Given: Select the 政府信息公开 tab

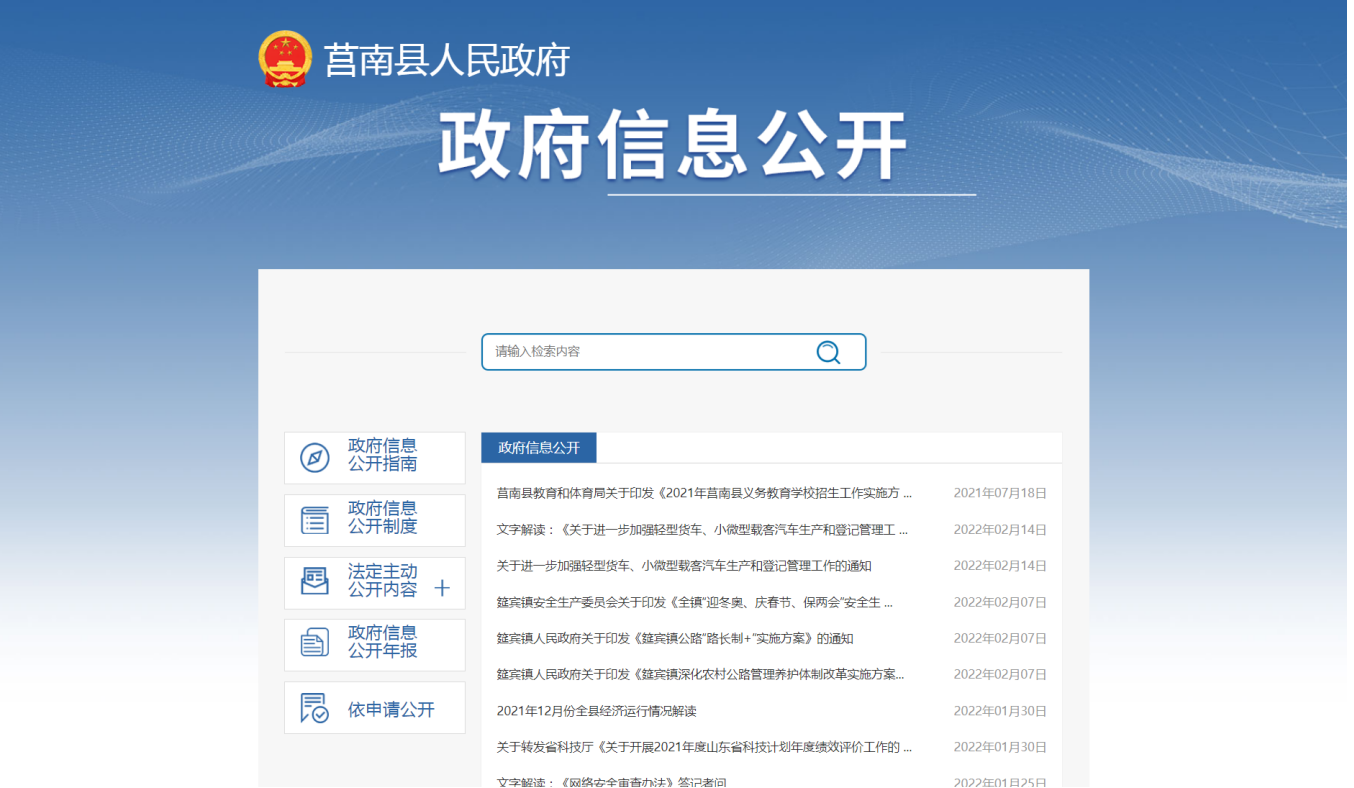Looking at the screenshot, I should pos(539,448).
